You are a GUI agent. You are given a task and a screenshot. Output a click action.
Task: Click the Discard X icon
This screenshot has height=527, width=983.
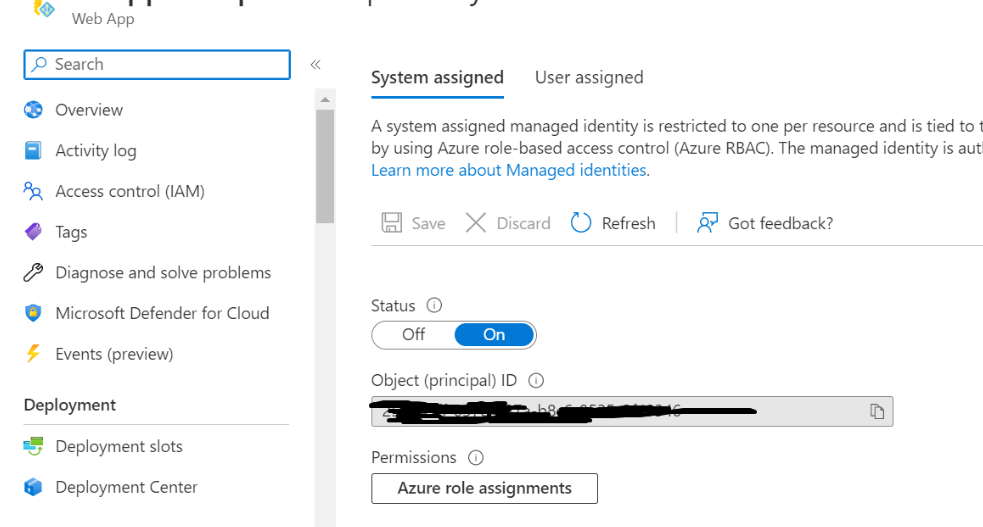[x=476, y=223]
